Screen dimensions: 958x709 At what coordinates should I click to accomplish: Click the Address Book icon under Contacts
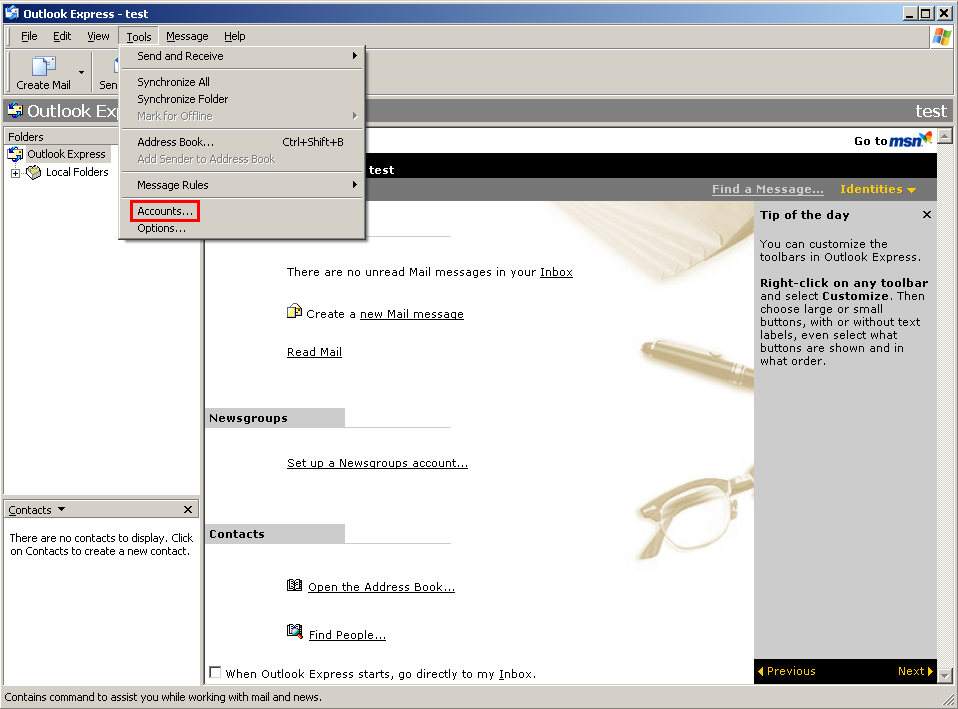294,586
